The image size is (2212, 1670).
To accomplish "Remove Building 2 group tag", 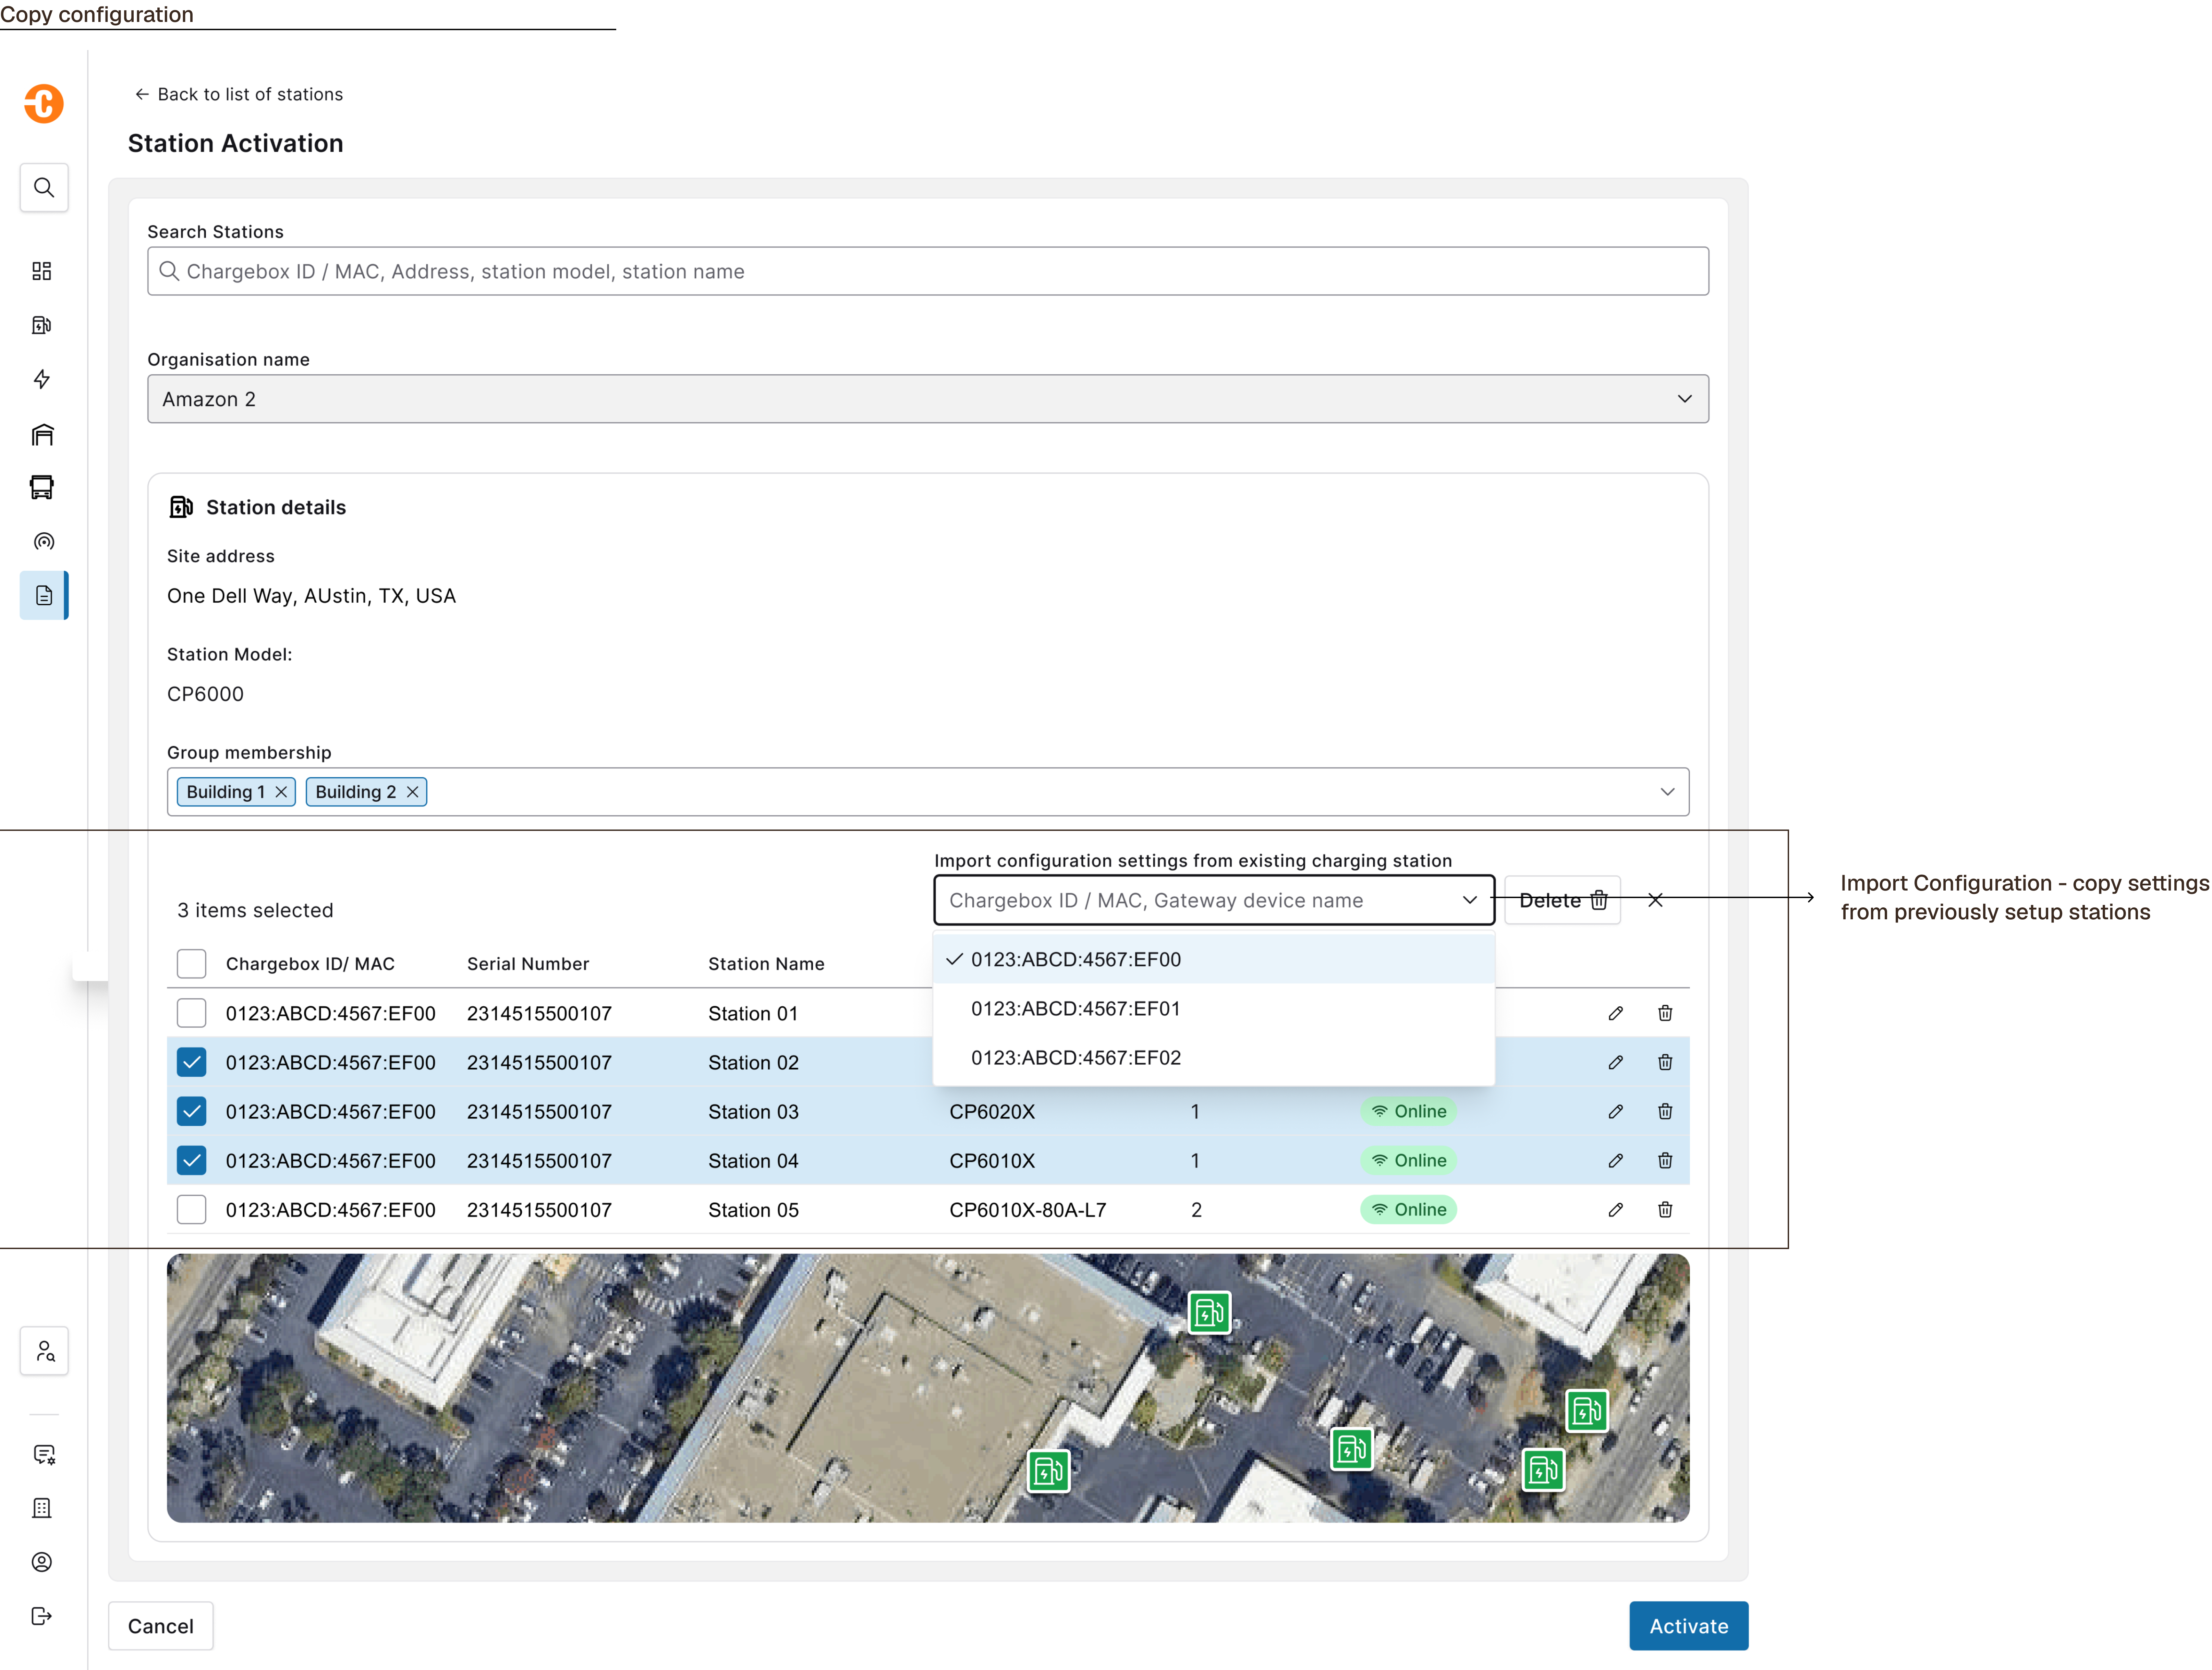I will click(x=412, y=792).
